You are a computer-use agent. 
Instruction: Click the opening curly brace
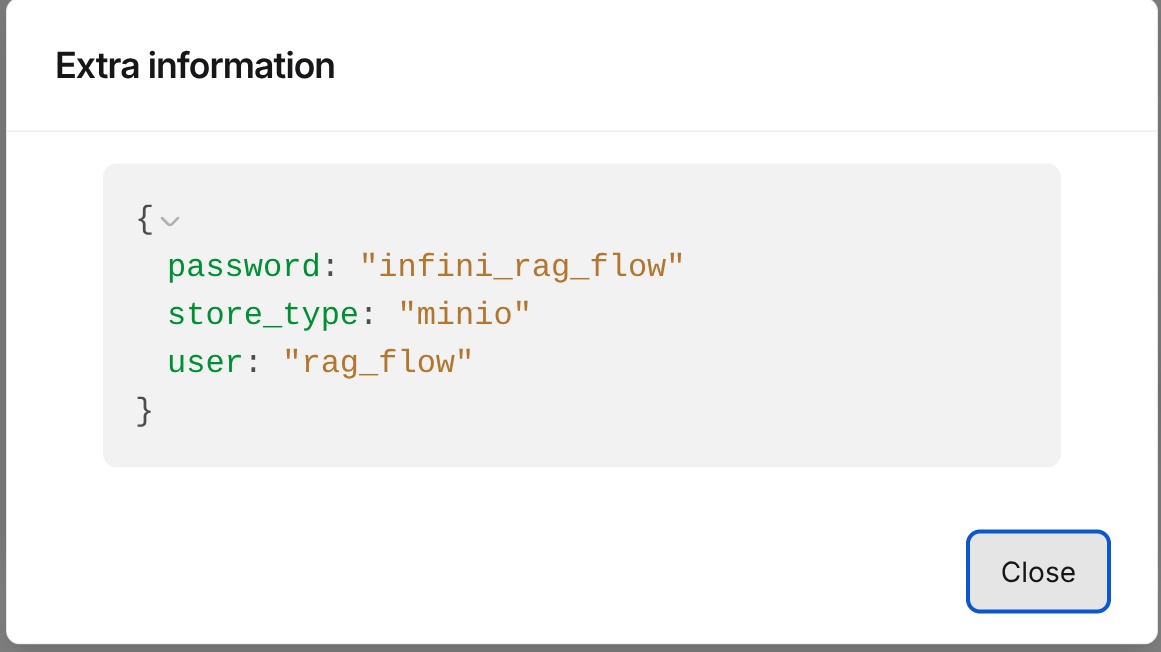tap(145, 220)
